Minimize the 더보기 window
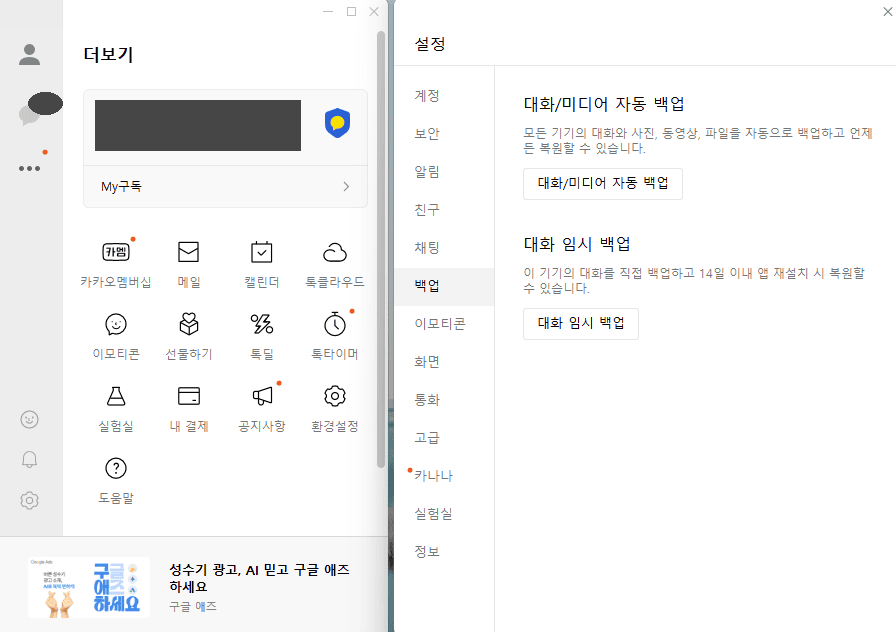The image size is (896, 632). pyautogui.click(x=328, y=11)
